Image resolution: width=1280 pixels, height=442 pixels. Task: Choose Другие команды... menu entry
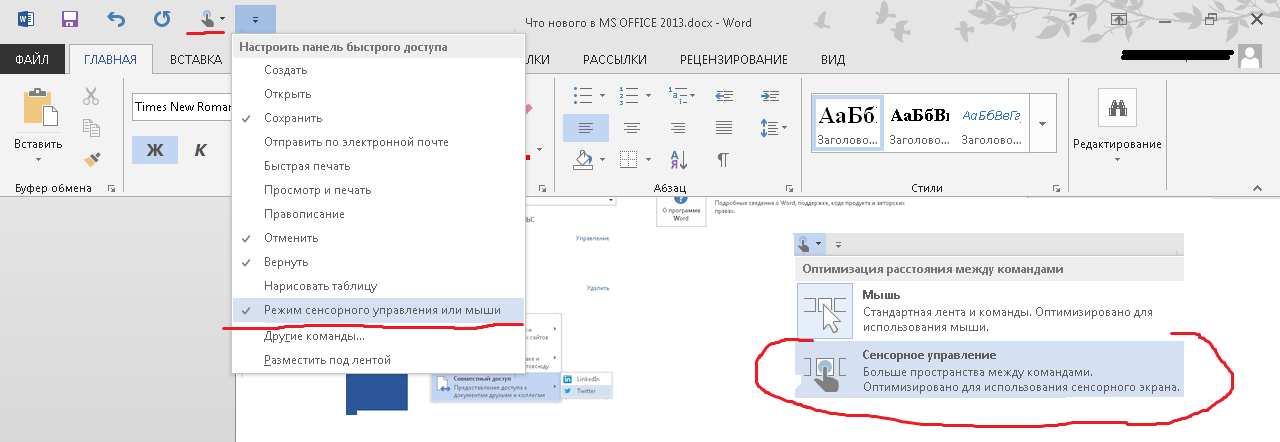coord(378,335)
